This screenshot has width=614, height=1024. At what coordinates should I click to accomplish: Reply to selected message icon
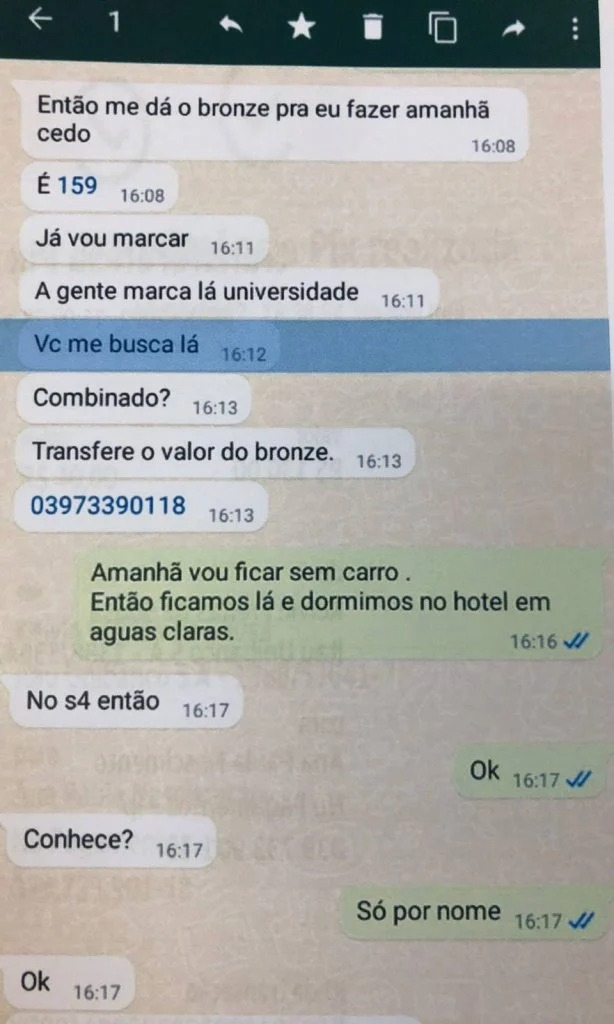coord(231,24)
